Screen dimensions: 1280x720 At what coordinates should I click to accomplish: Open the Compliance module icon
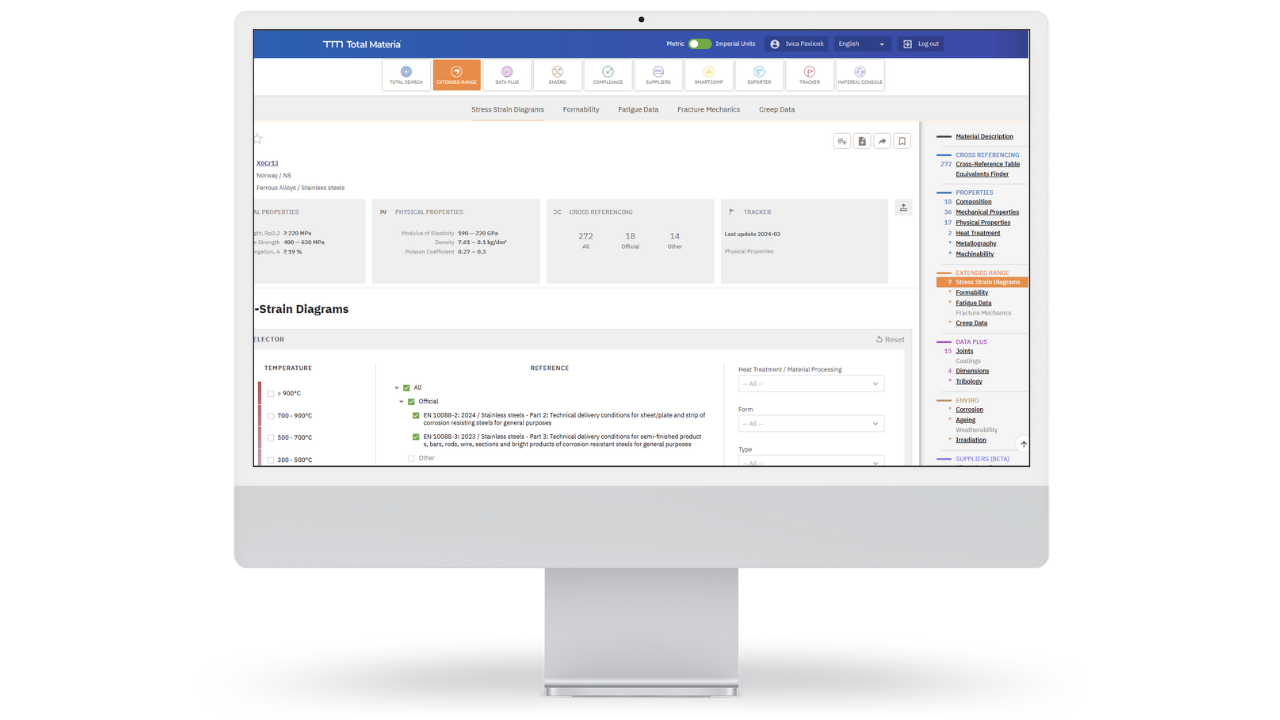point(608,75)
